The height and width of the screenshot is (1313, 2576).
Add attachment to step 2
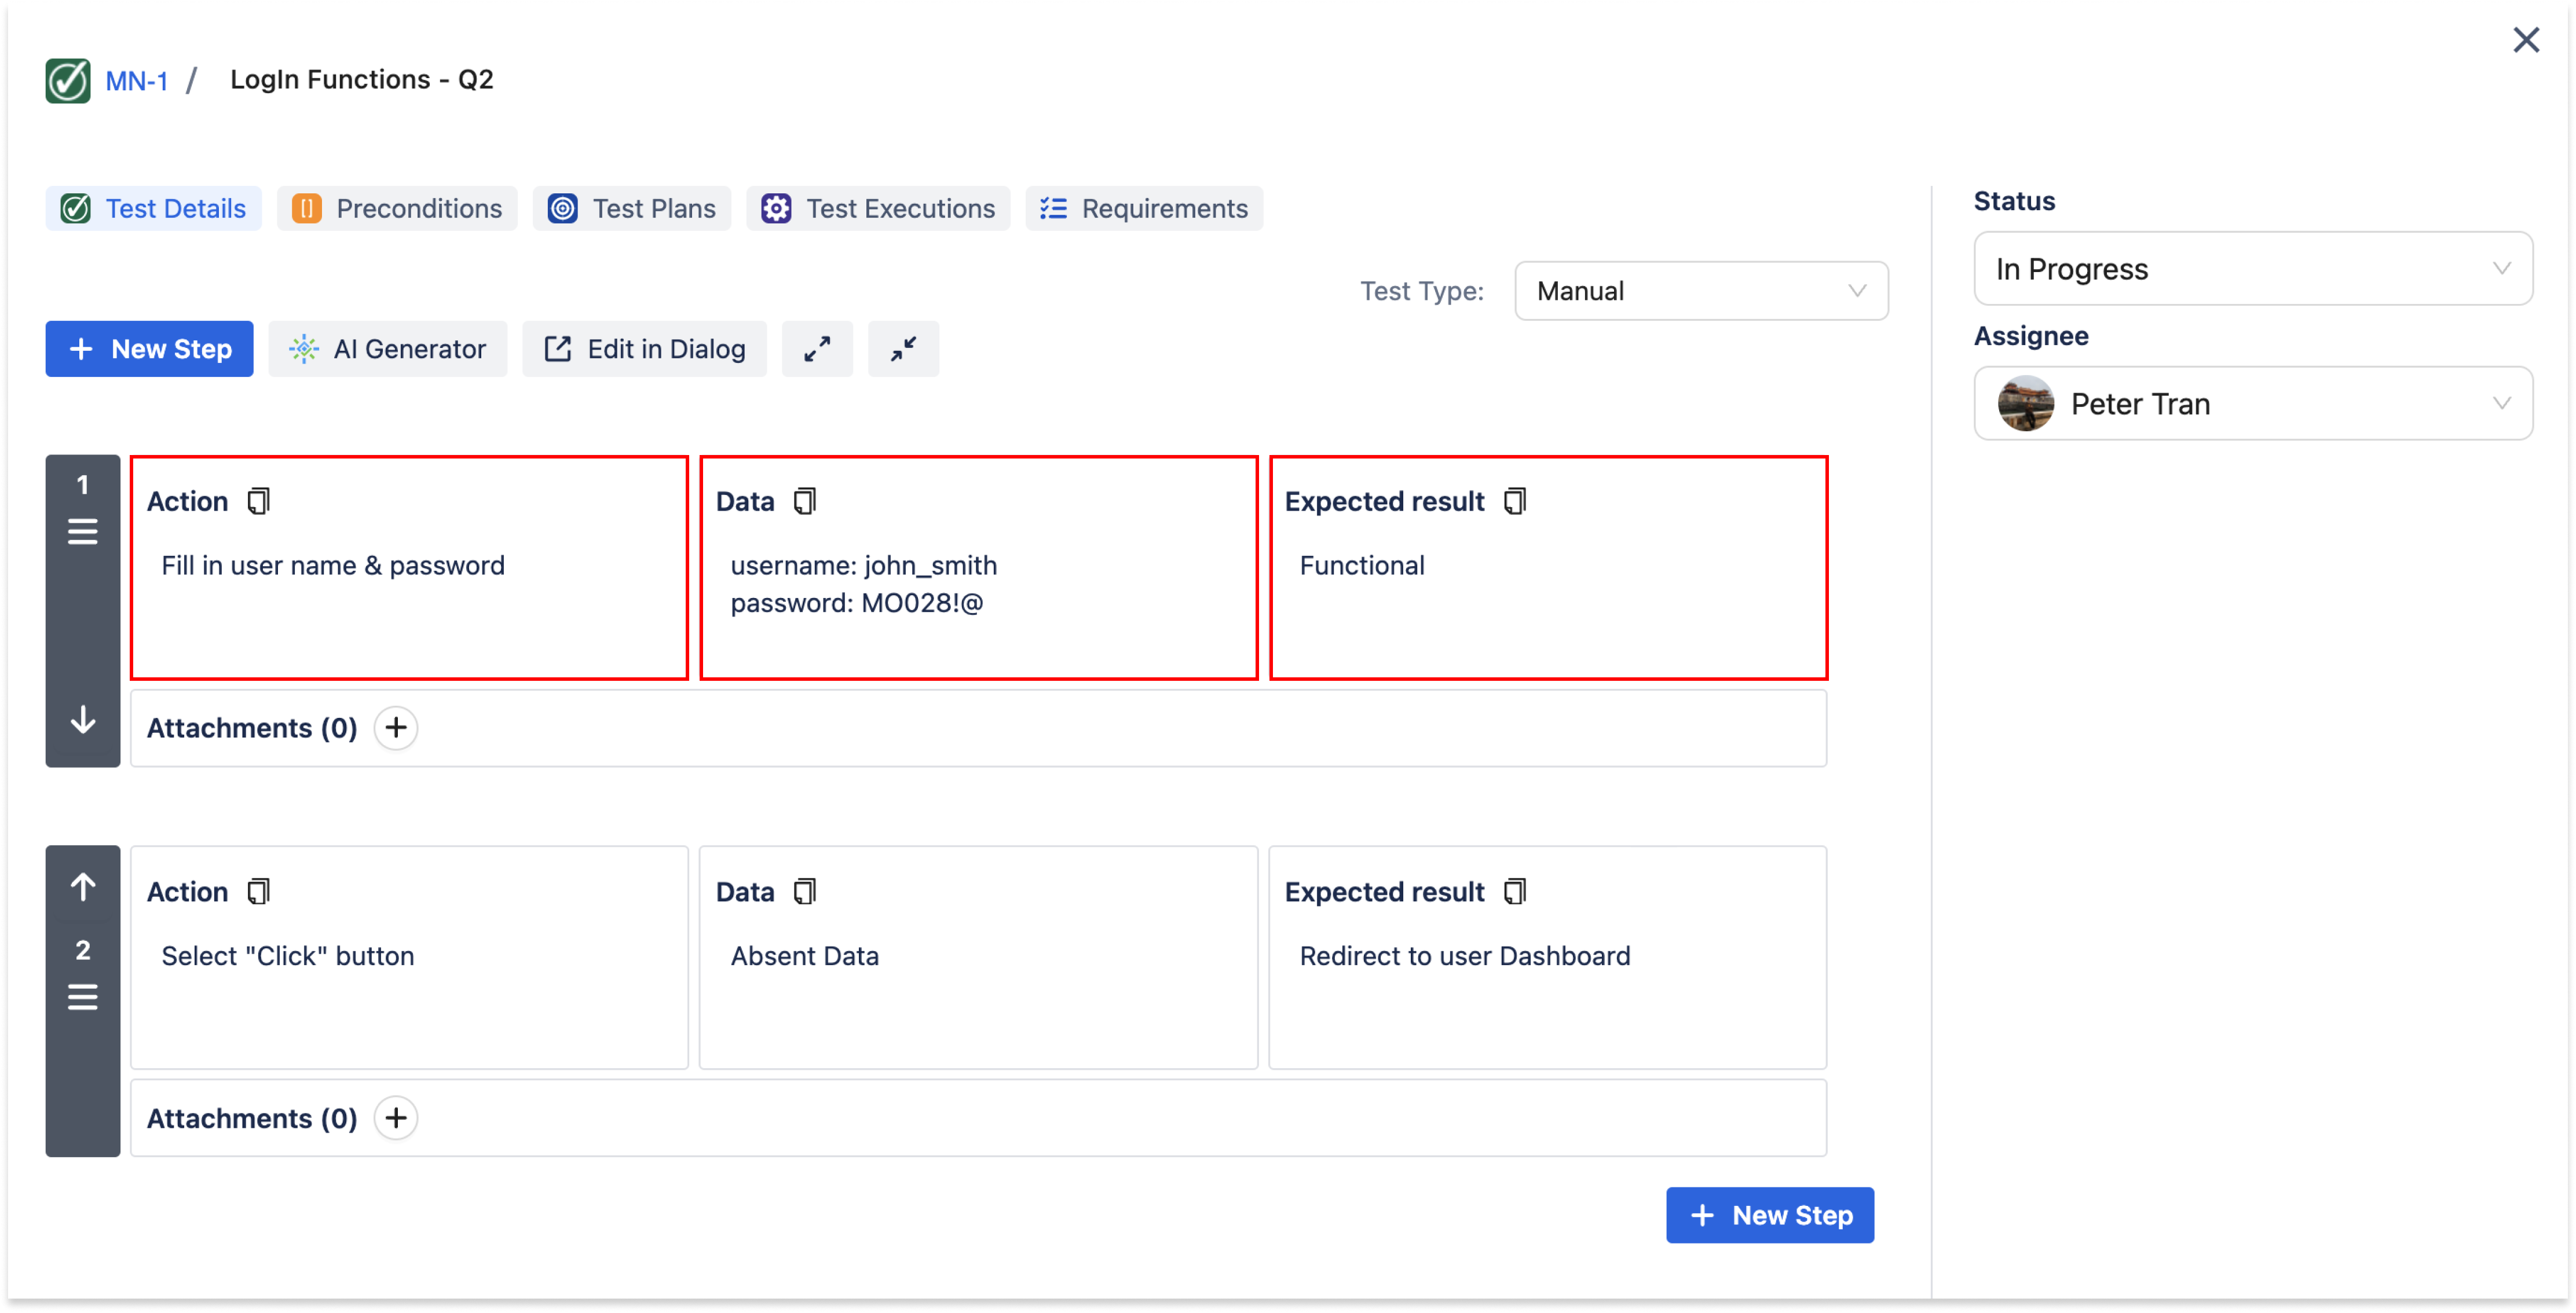[x=396, y=1117]
